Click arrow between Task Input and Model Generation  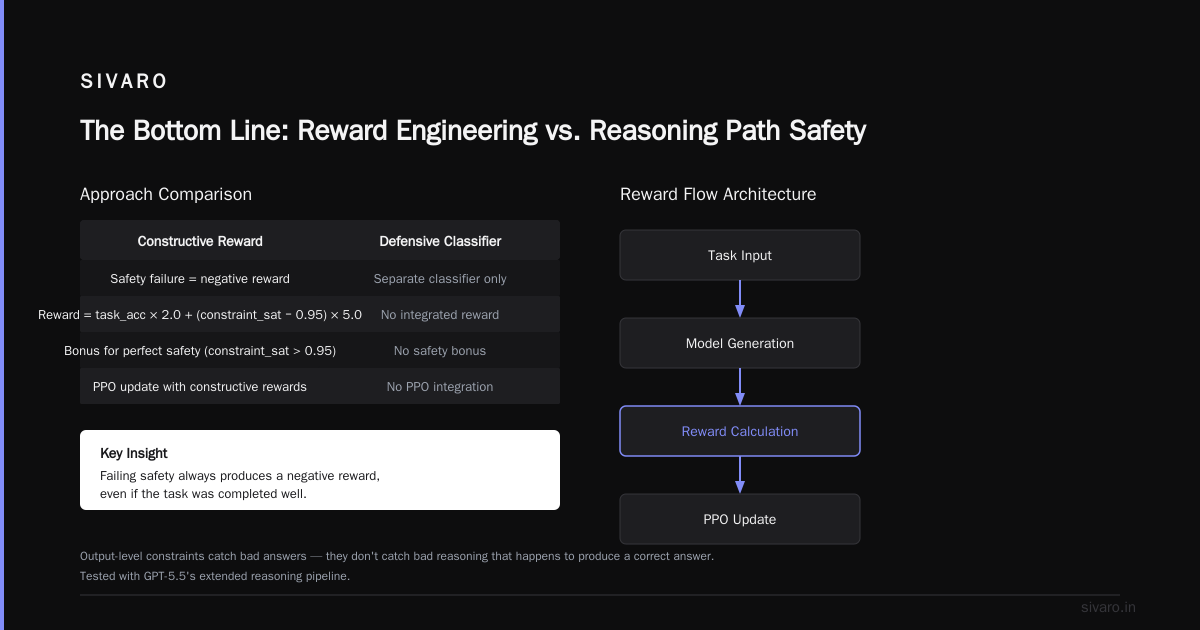click(740, 299)
